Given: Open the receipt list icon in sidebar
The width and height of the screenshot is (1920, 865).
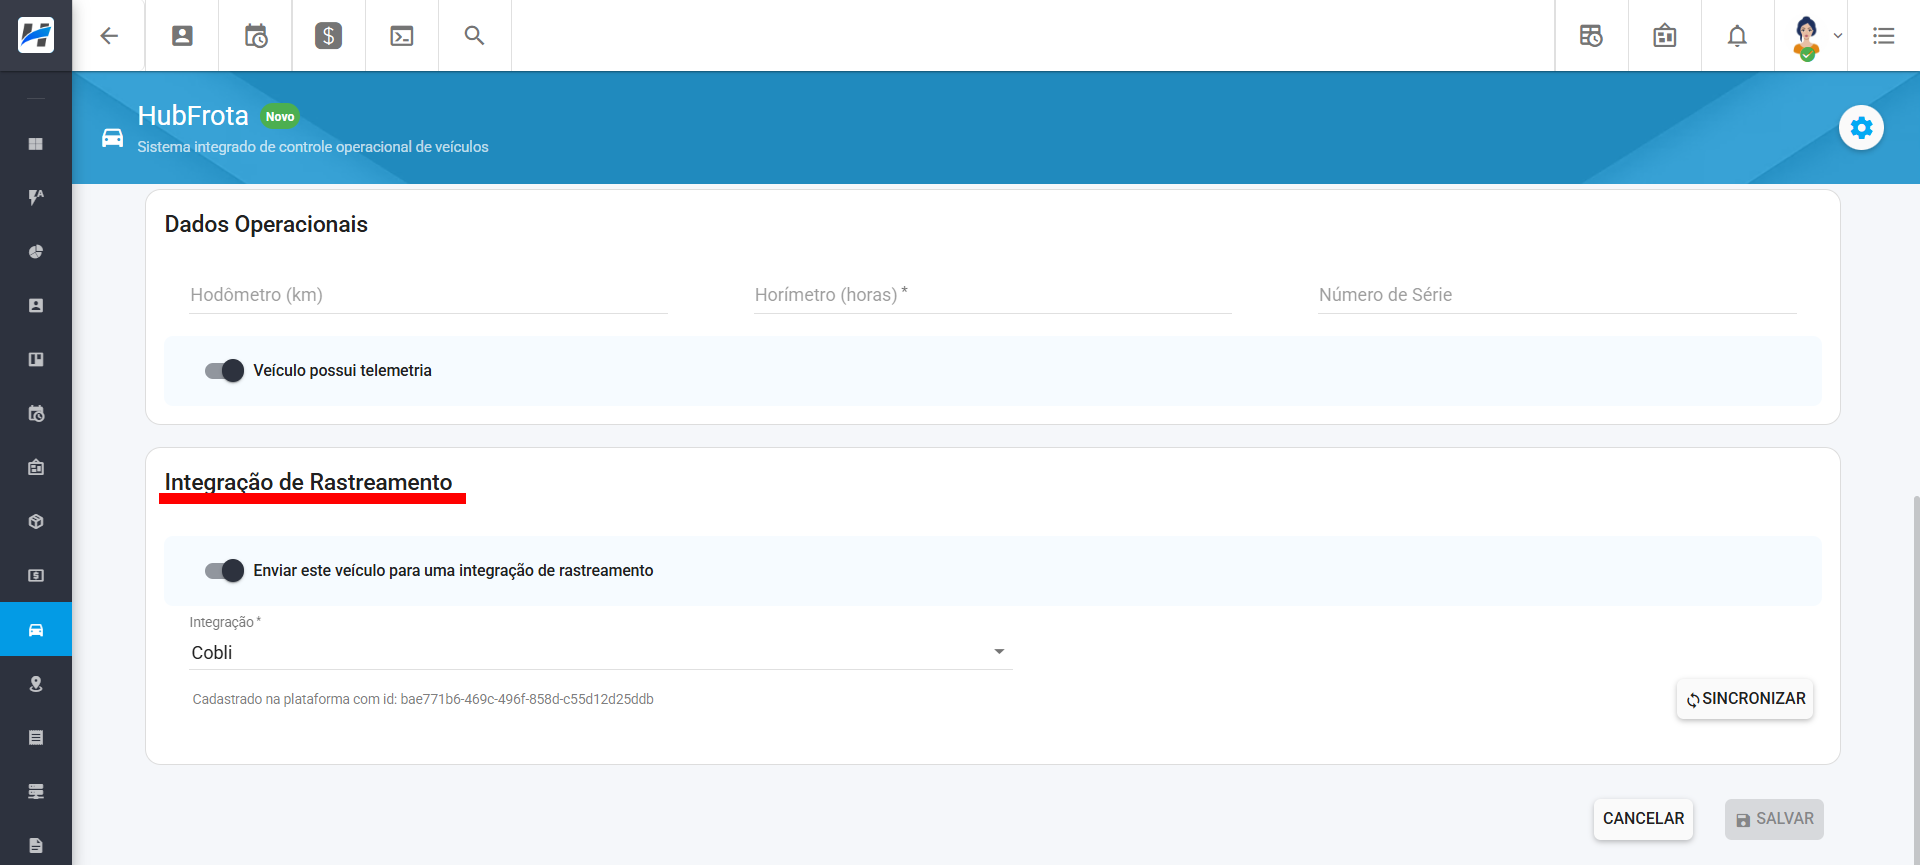Looking at the screenshot, I should [36, 738].
